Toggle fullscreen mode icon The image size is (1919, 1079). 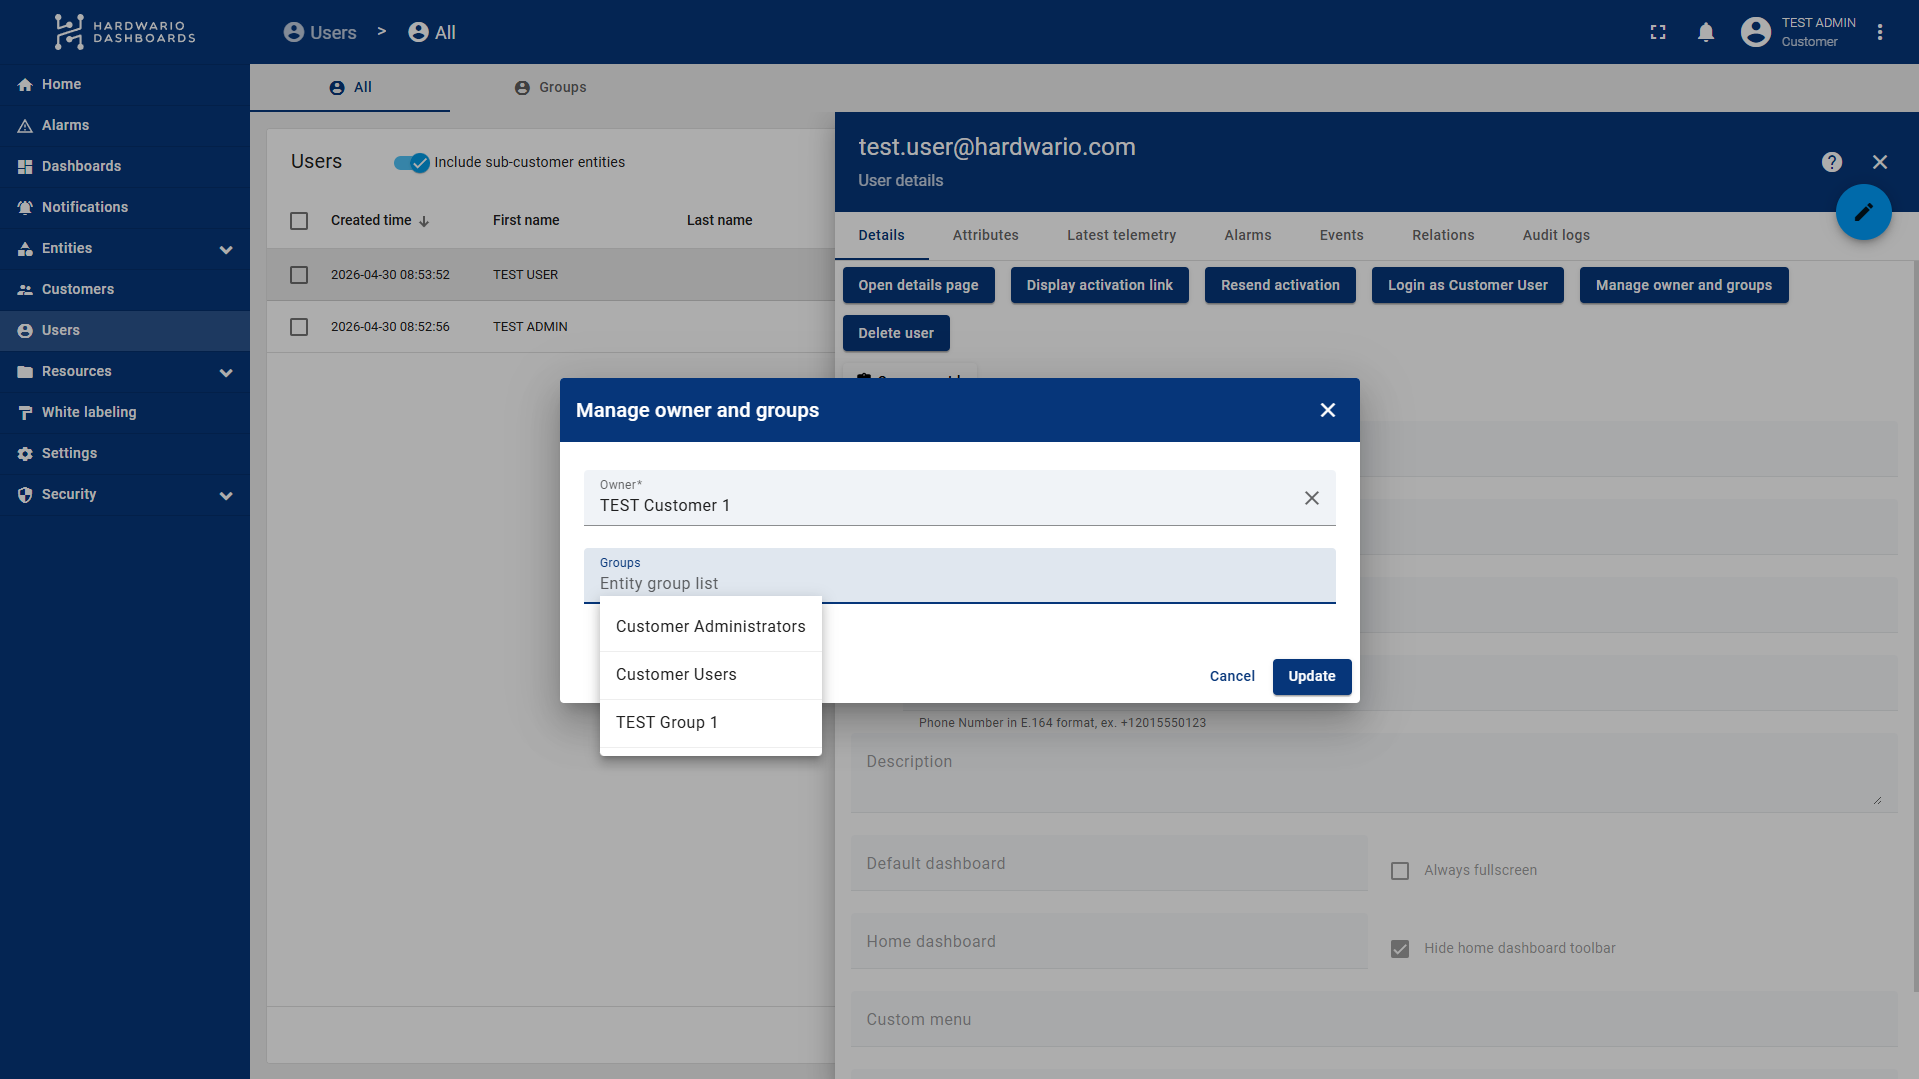click(1658, 32)
